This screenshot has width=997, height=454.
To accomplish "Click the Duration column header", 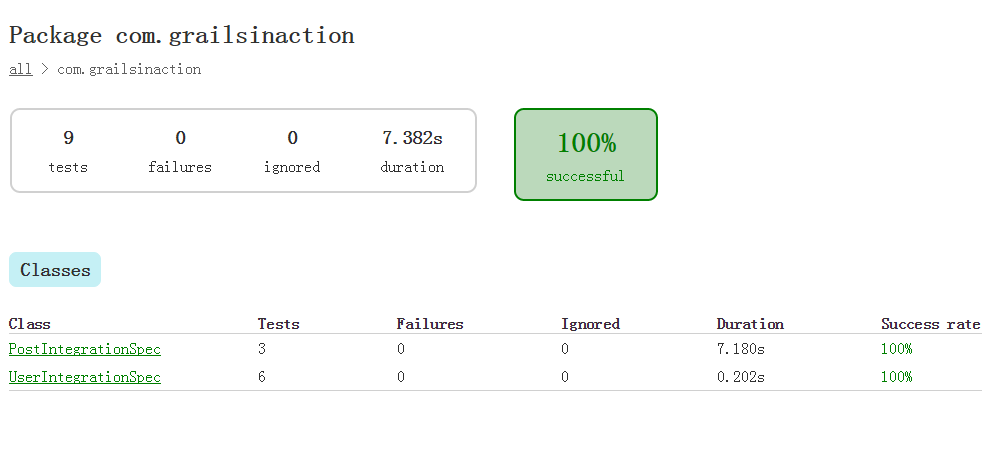I will click(x=750, y=324).
